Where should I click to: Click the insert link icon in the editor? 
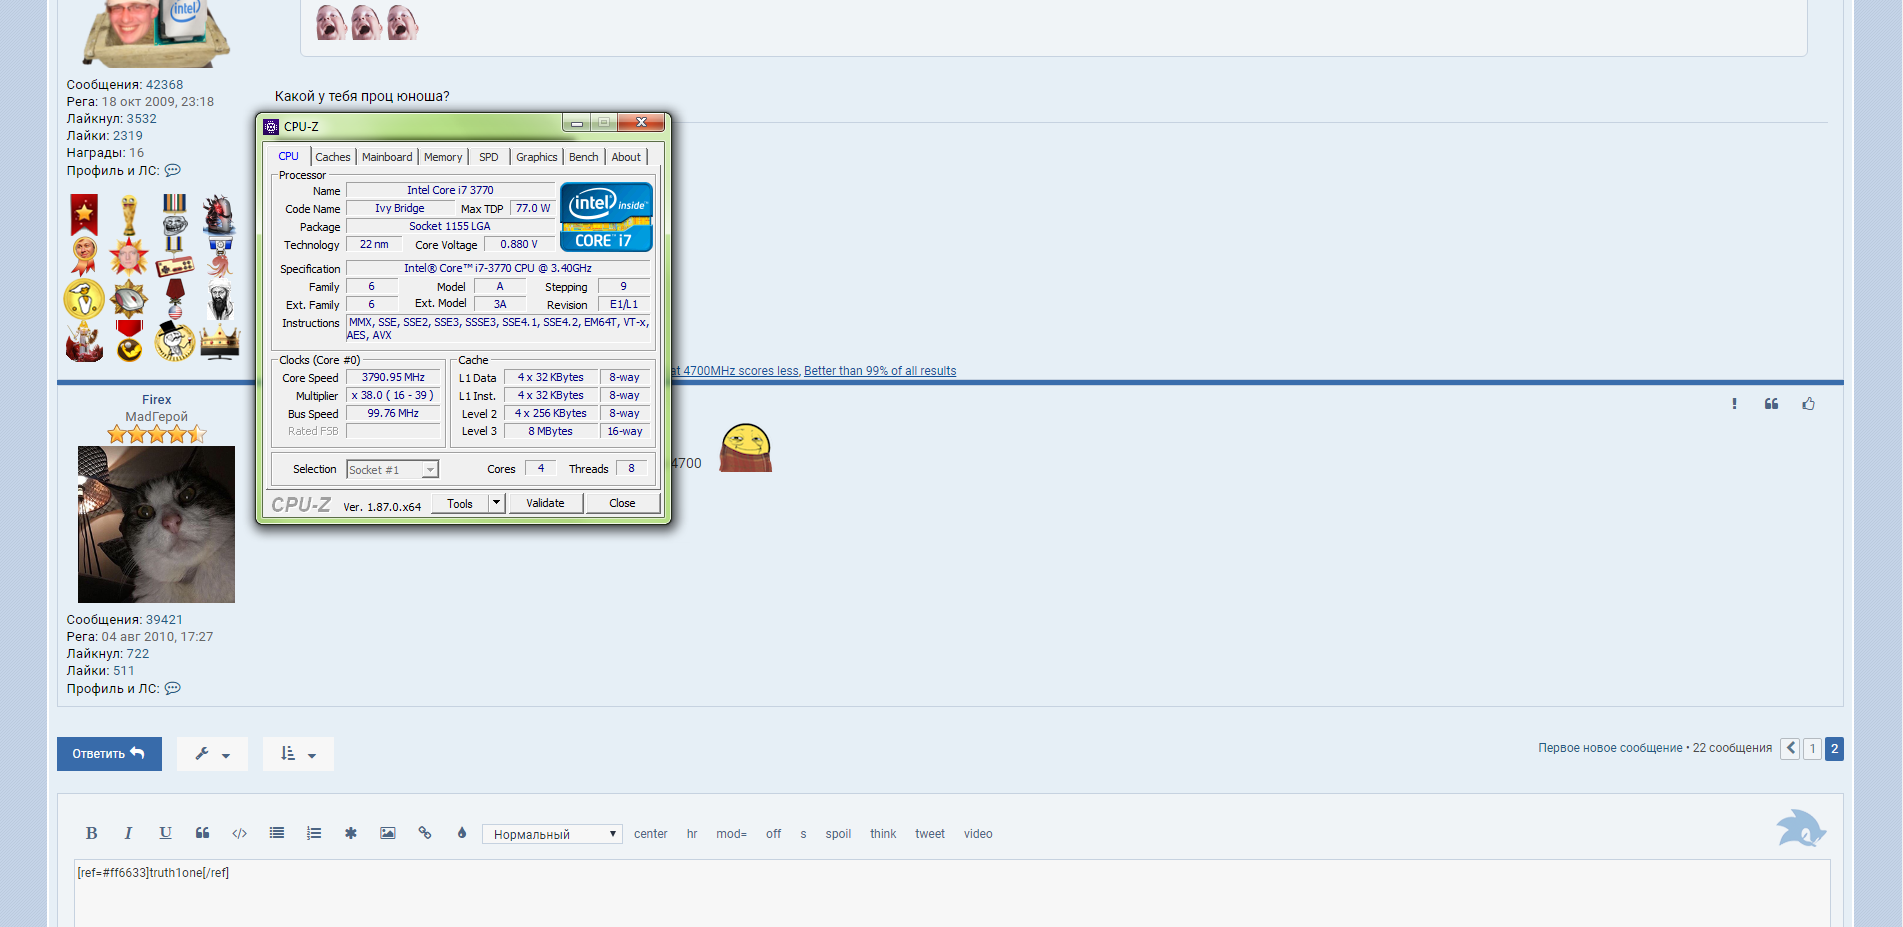point(425,833)
